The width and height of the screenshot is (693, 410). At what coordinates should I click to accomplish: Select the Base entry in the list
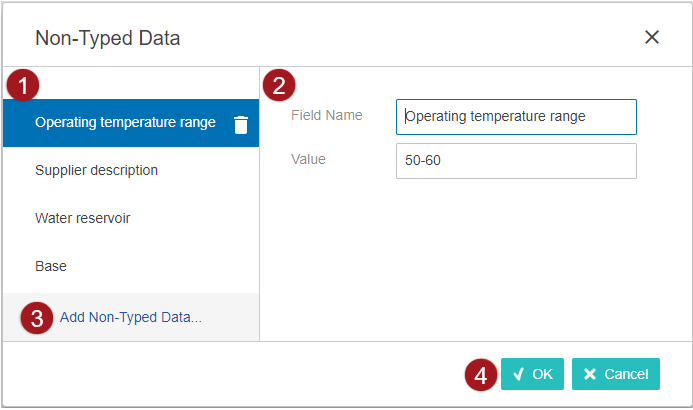(x=131, y=266)
